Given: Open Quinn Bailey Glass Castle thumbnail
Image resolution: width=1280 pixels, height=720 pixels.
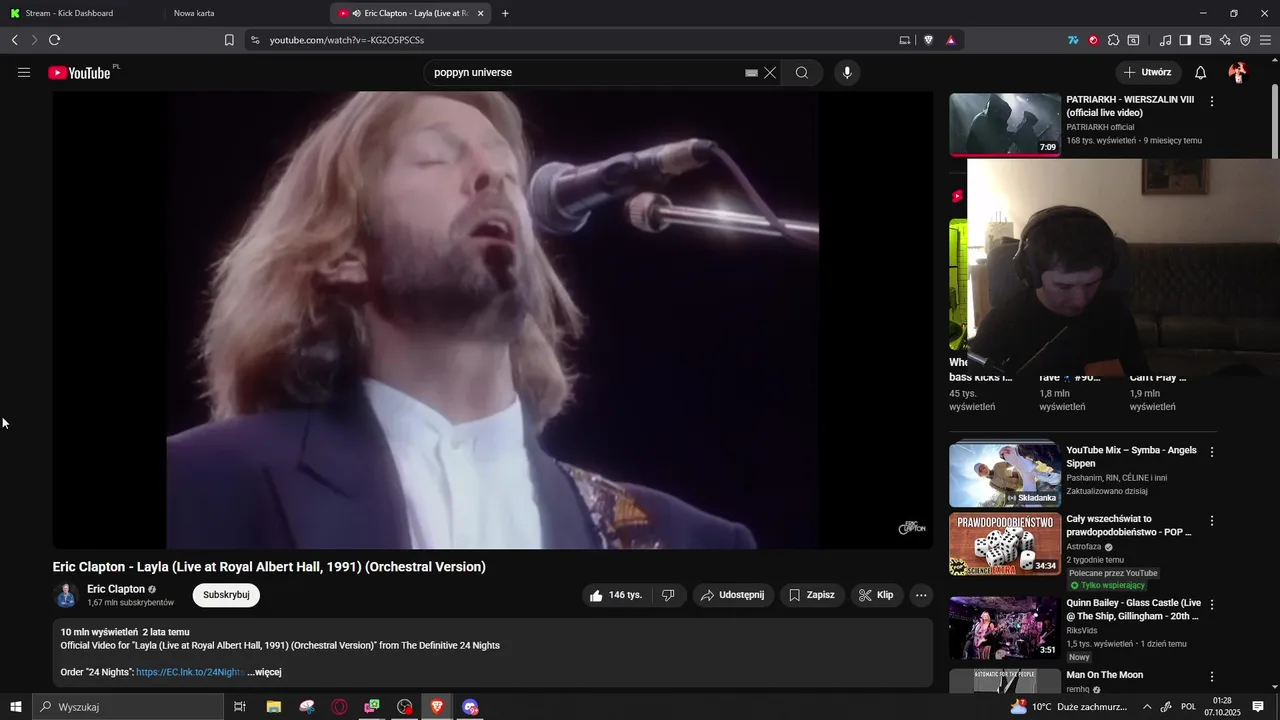Looking at the screenshot, I should (x=1005, y=628).
